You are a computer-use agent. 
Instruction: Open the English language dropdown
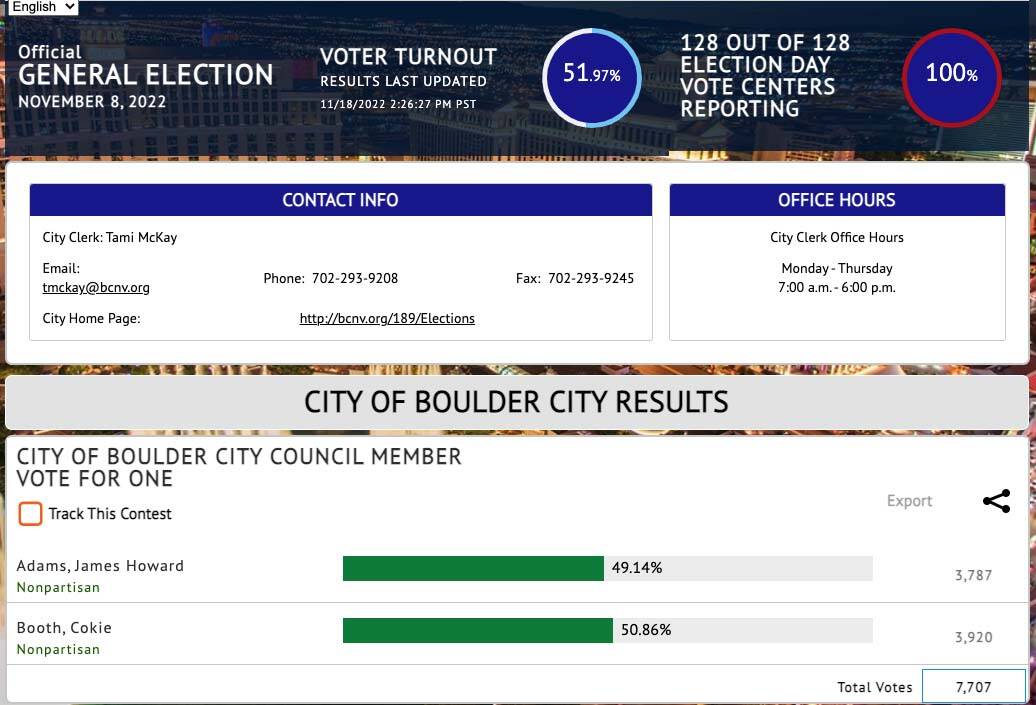click(40, 7)
